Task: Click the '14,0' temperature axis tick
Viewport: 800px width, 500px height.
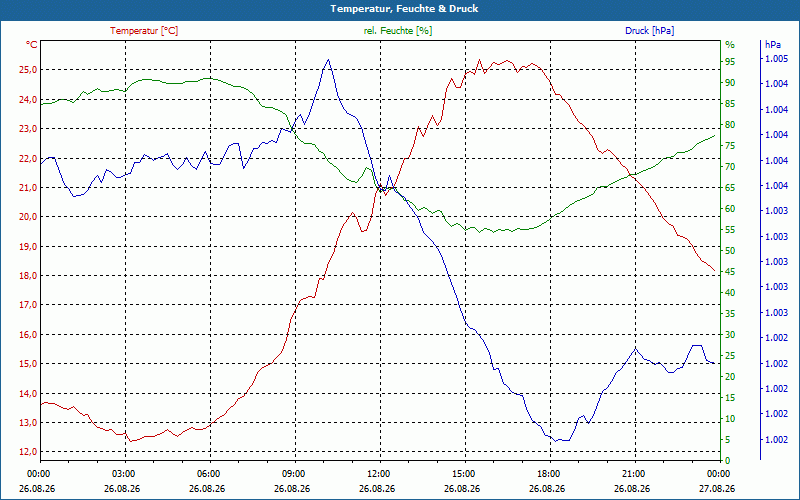Action: pyautogui.click(x=28, y=393)
